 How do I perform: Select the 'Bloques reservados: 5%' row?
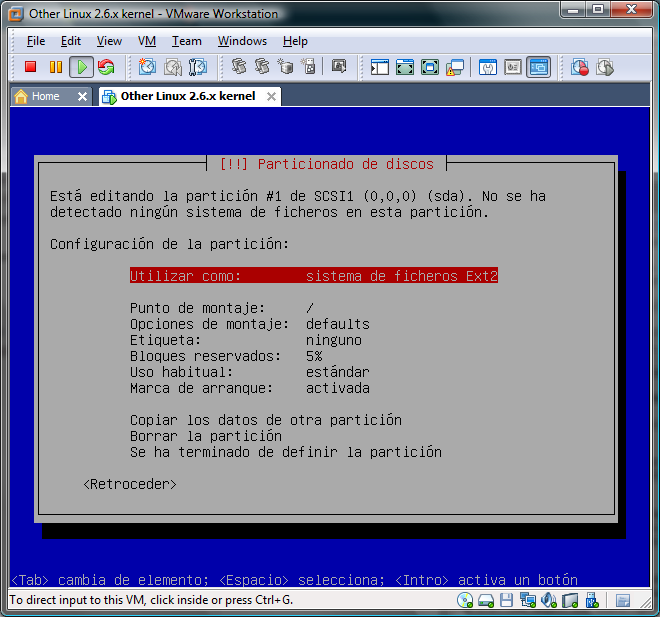[x=226, y=356]
